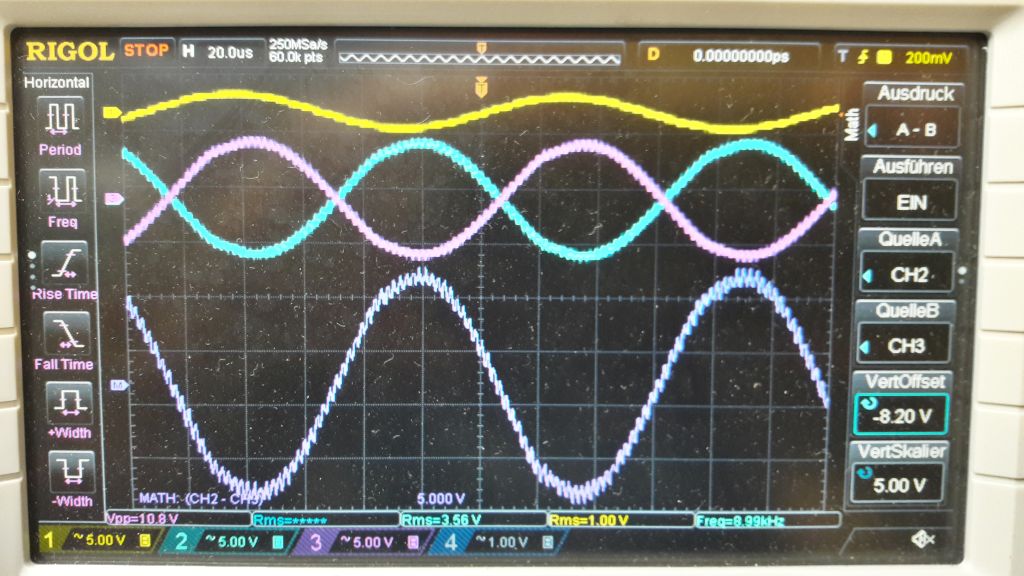Image resolution: width=1024 pixels, height=576 pixels.
Task: Click the 200mV trigger level readout
Action: point(928,58)
